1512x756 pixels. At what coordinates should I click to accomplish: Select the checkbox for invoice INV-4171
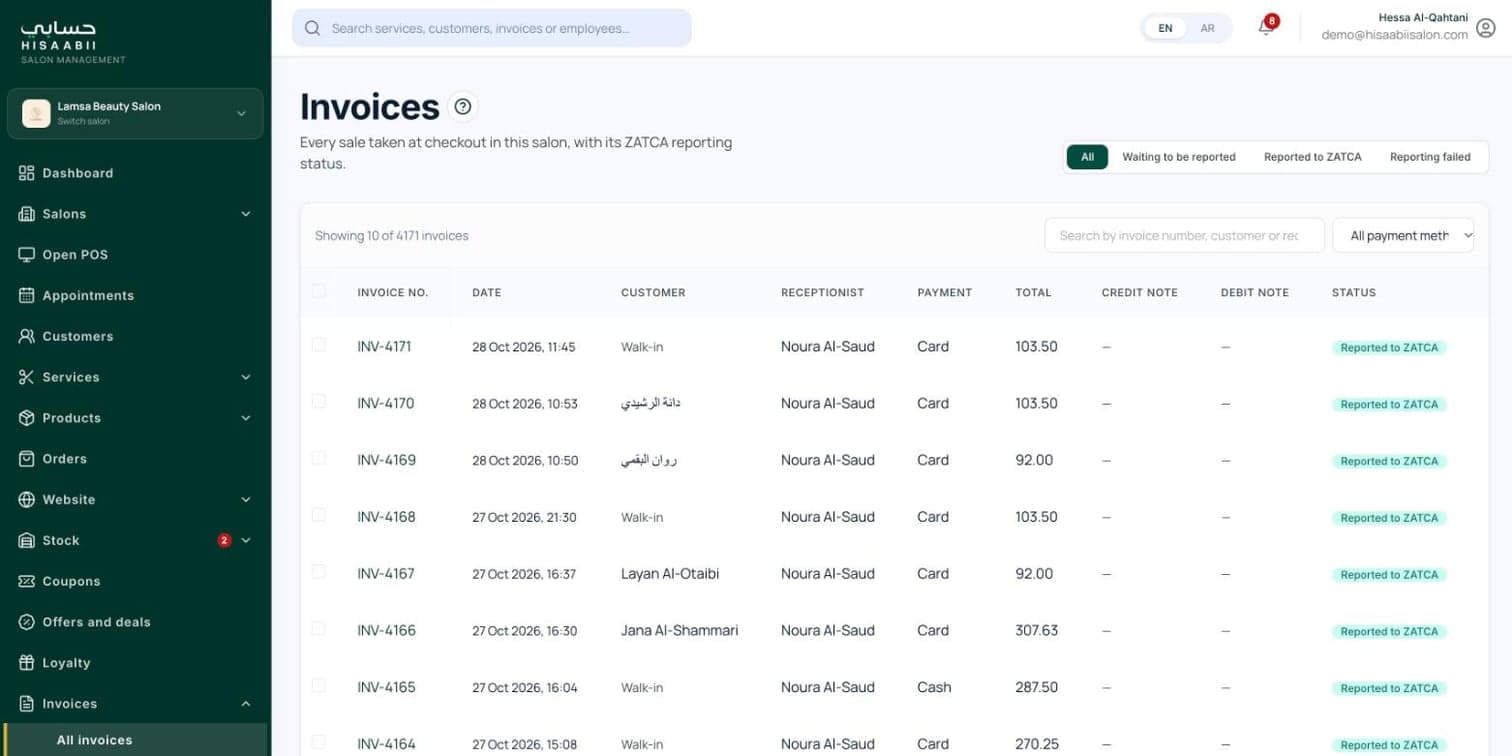[319, 345]
